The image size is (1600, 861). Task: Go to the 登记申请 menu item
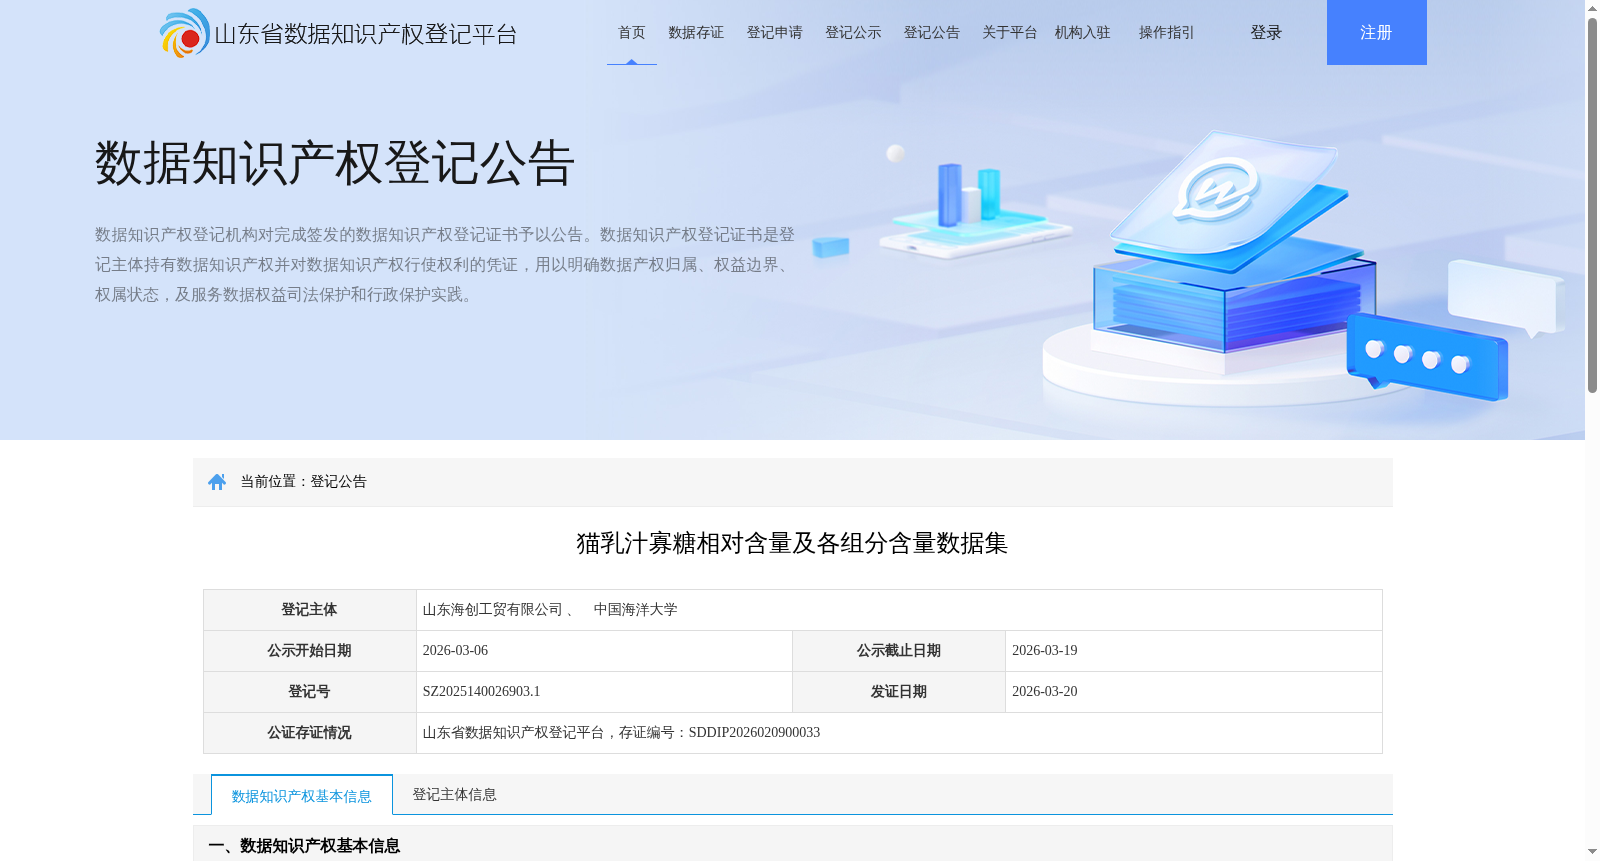coord(775,33)
